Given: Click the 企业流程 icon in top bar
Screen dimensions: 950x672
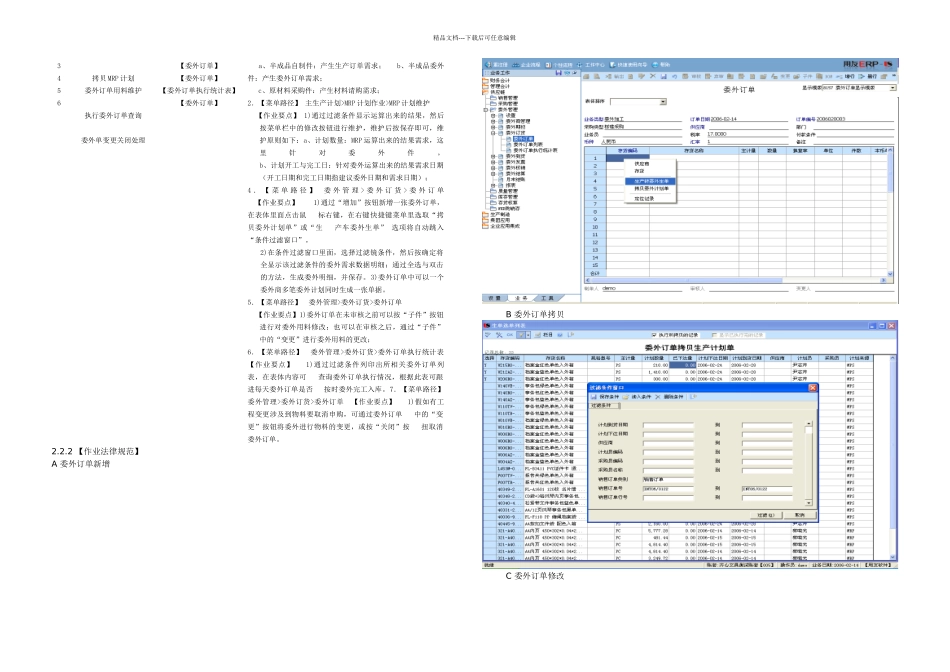Looking at the screenshot, I should click(x=516, y=64).
